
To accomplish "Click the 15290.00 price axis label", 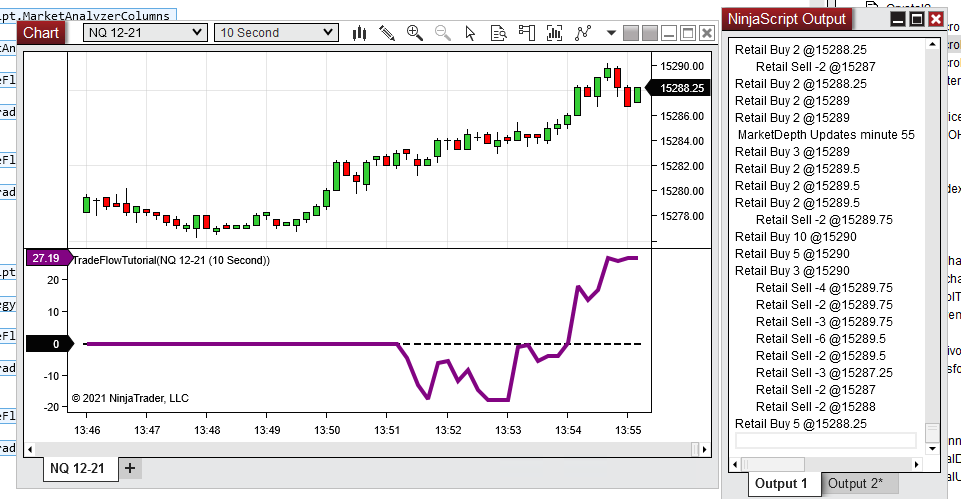I will [682, 66].
